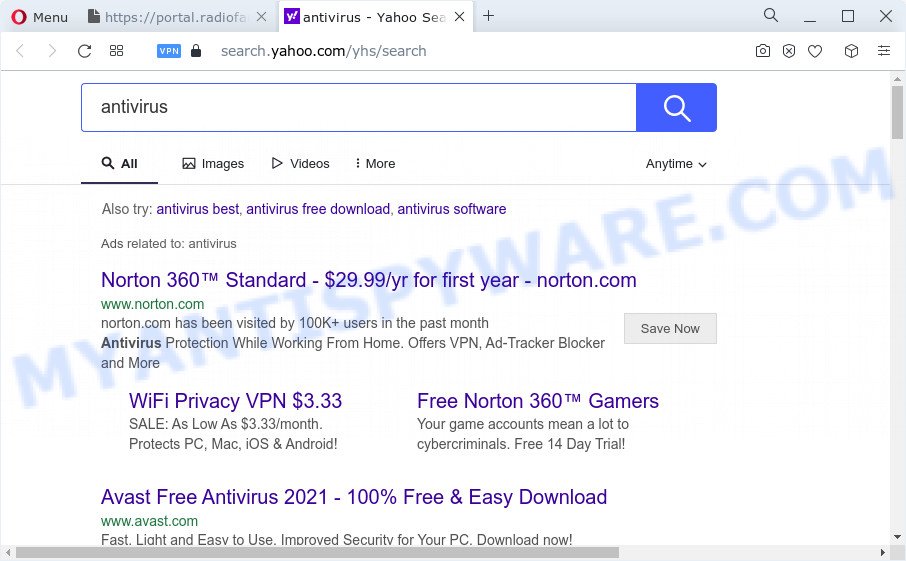Click the scroll down arrow
906x561 pixels.
click(x=897, y=538)
